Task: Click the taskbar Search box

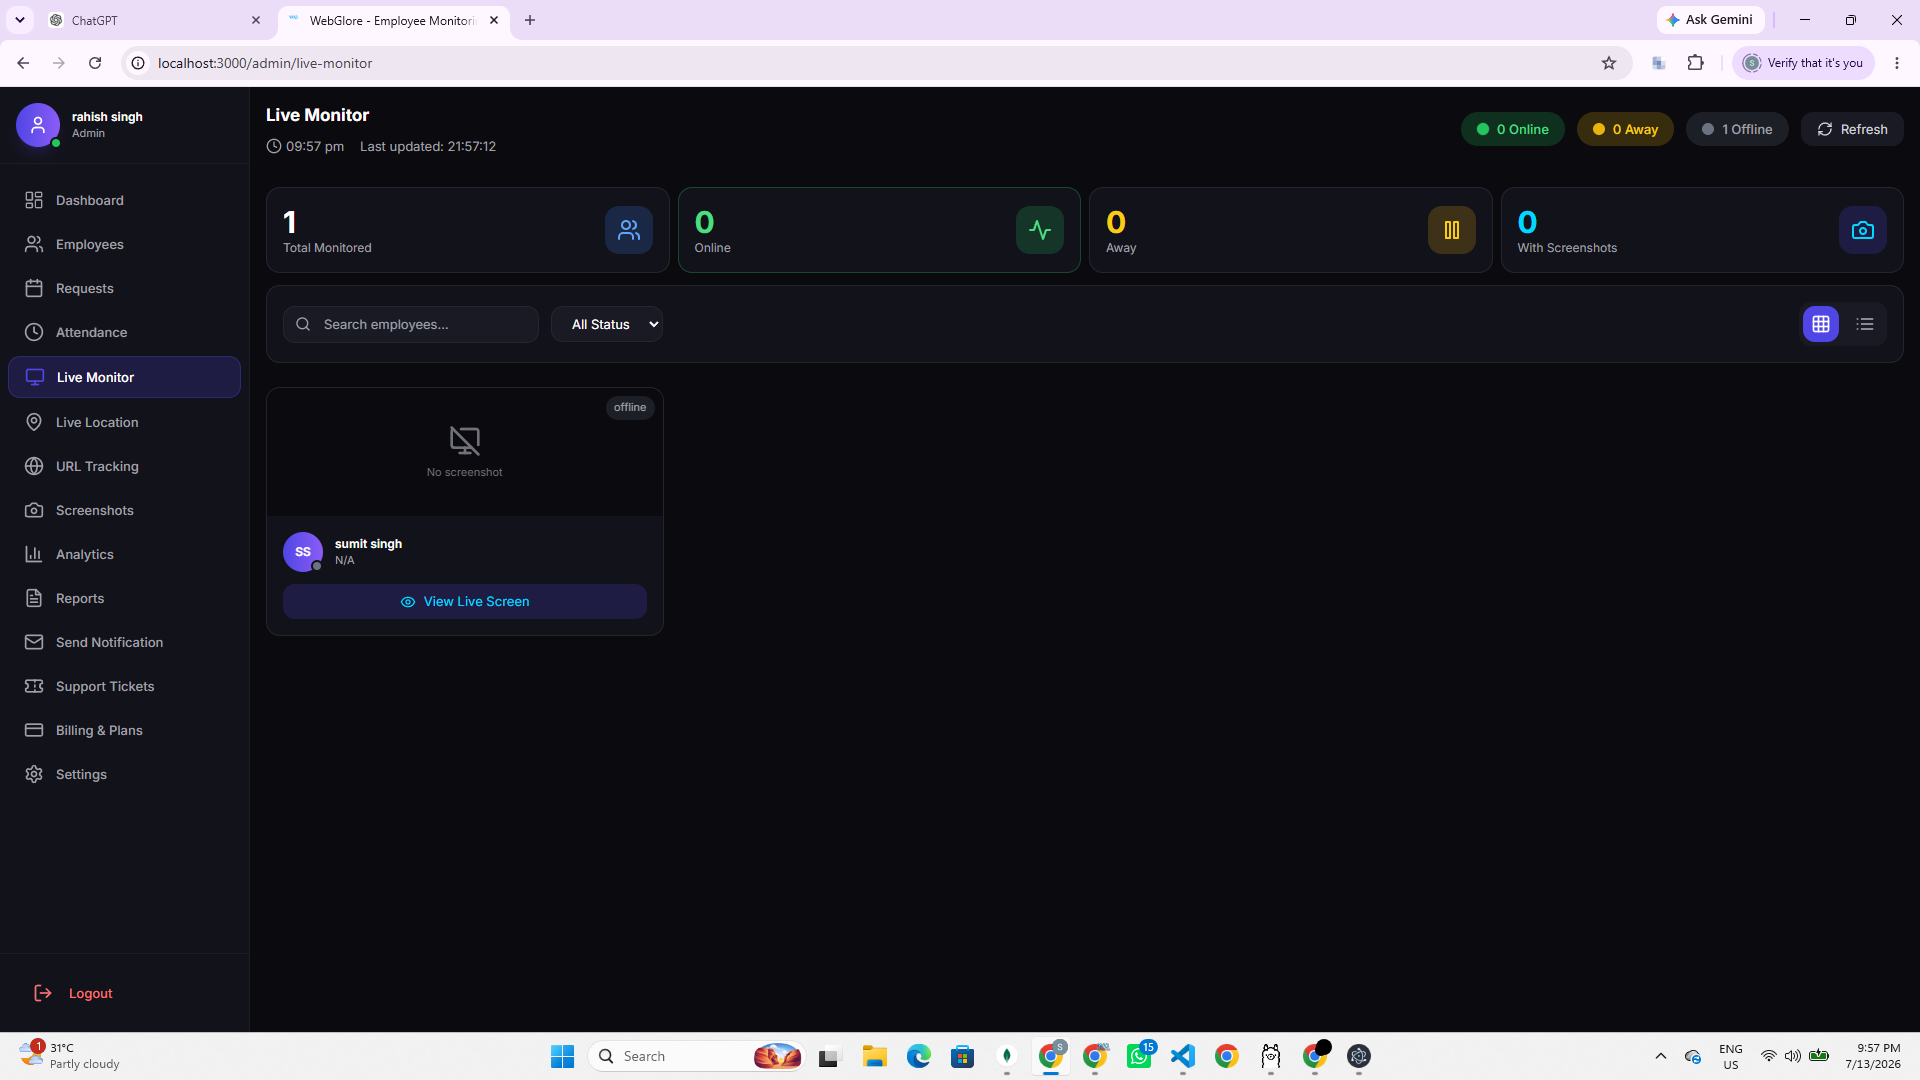Action: [x=698, y=1056]
